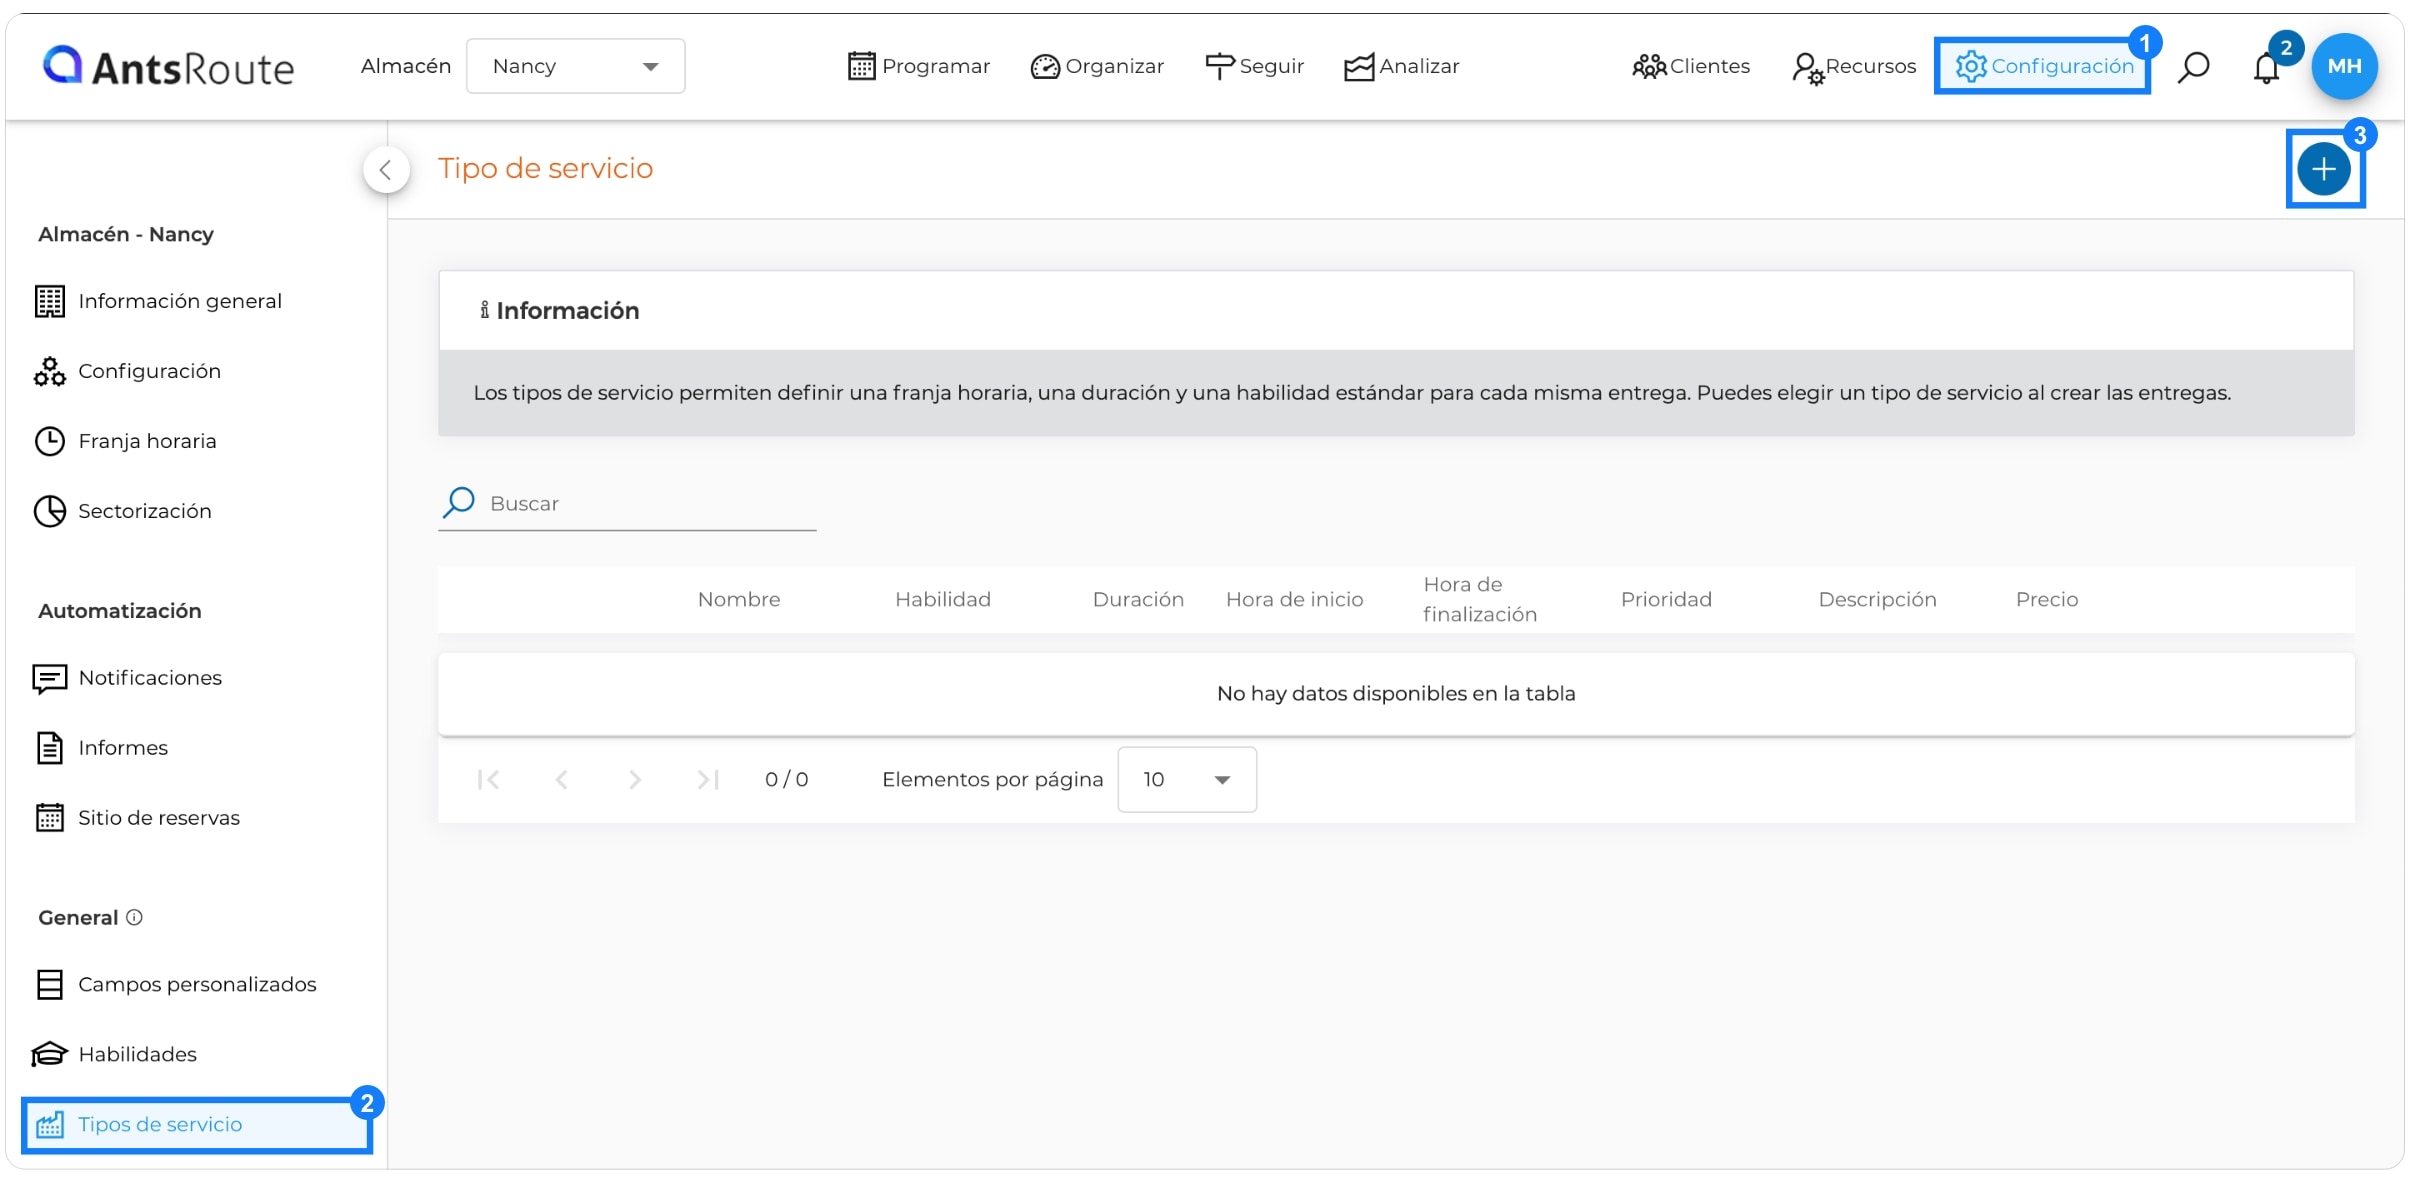The image size is (2410, 1182).
Task: Click the Sitio de reservas calendar icon
Action: [x=50, y=818]
